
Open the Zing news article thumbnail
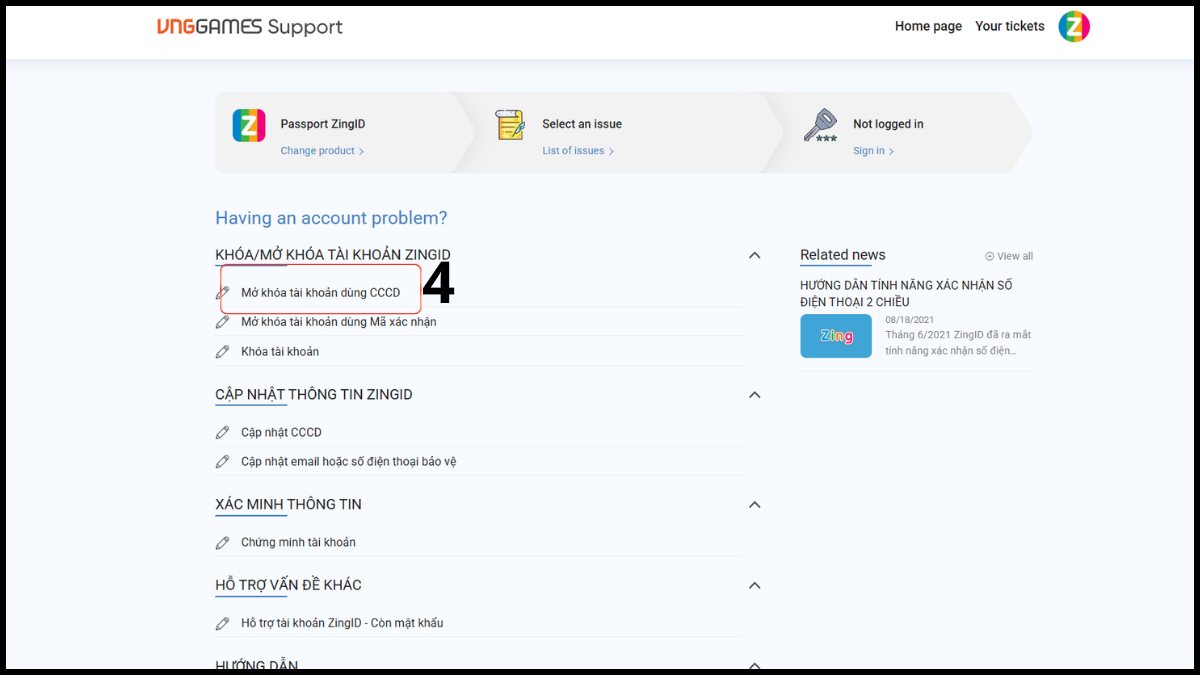836,336
